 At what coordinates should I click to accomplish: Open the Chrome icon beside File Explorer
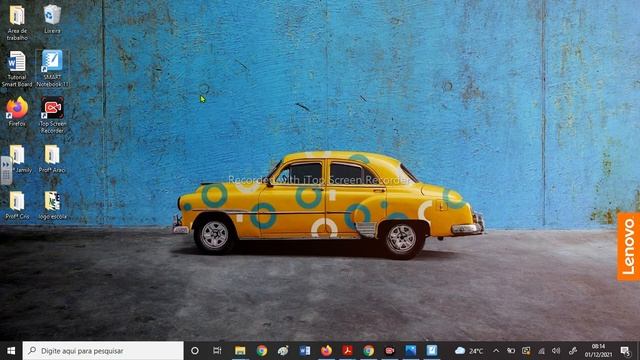click(262, 351)
